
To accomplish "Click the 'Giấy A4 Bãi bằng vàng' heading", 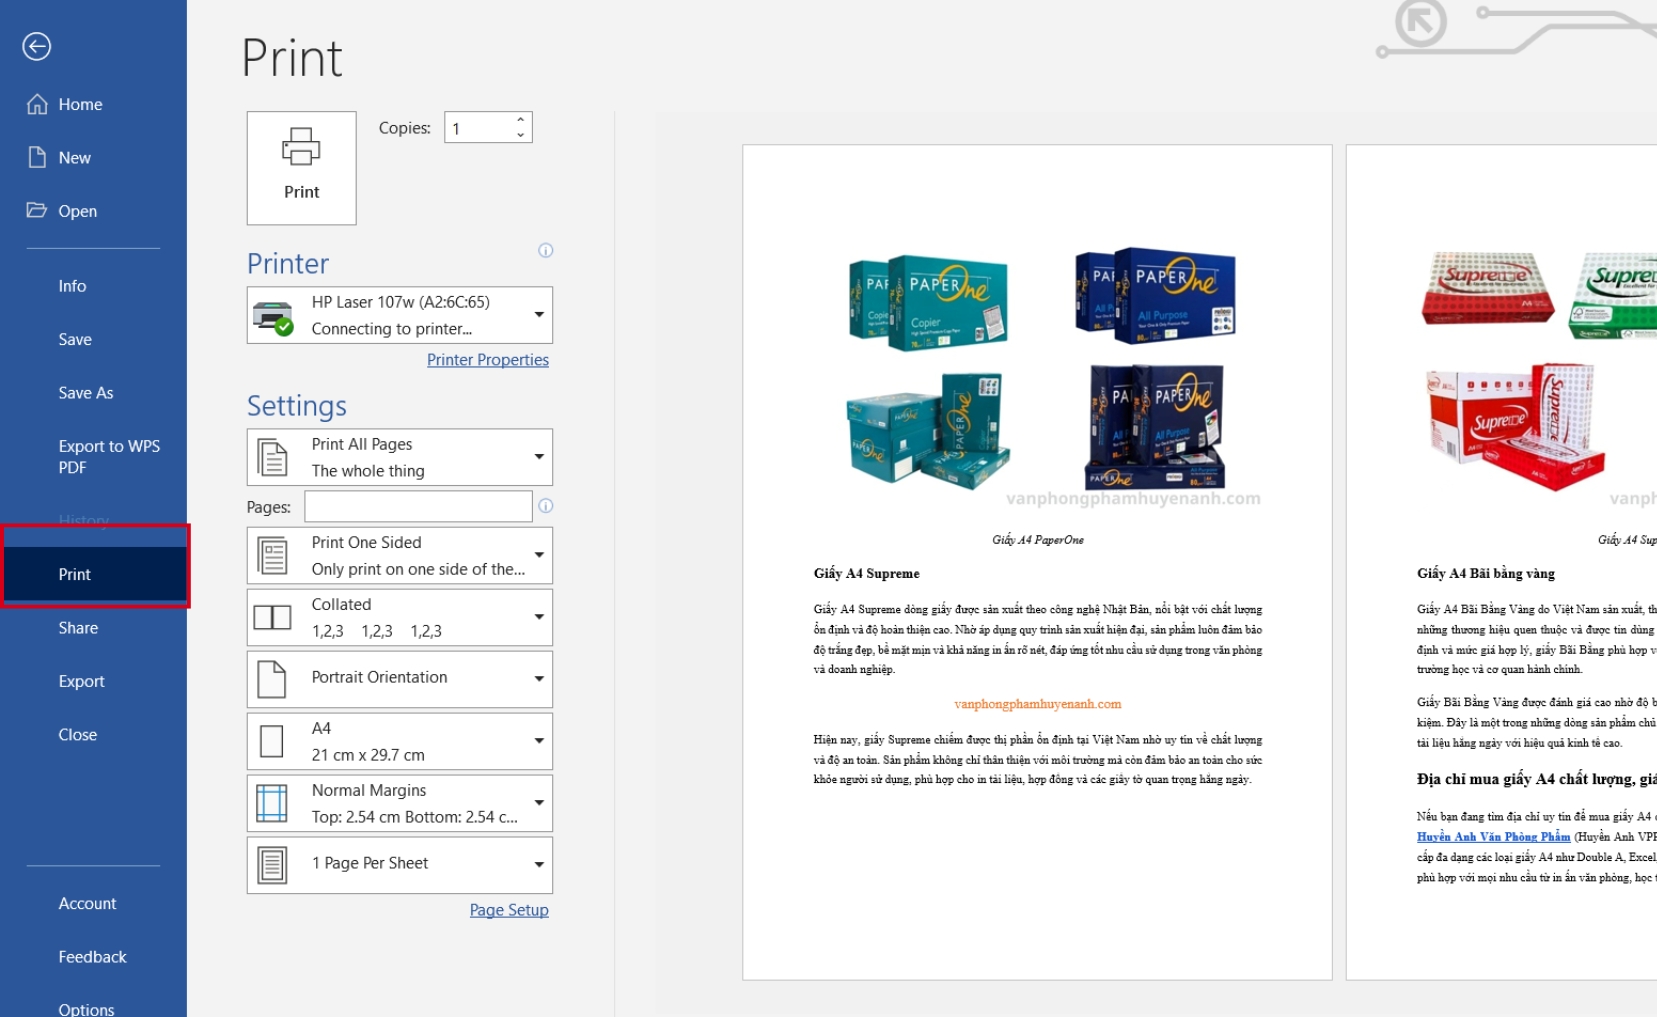I will [x=1485, y=573].
